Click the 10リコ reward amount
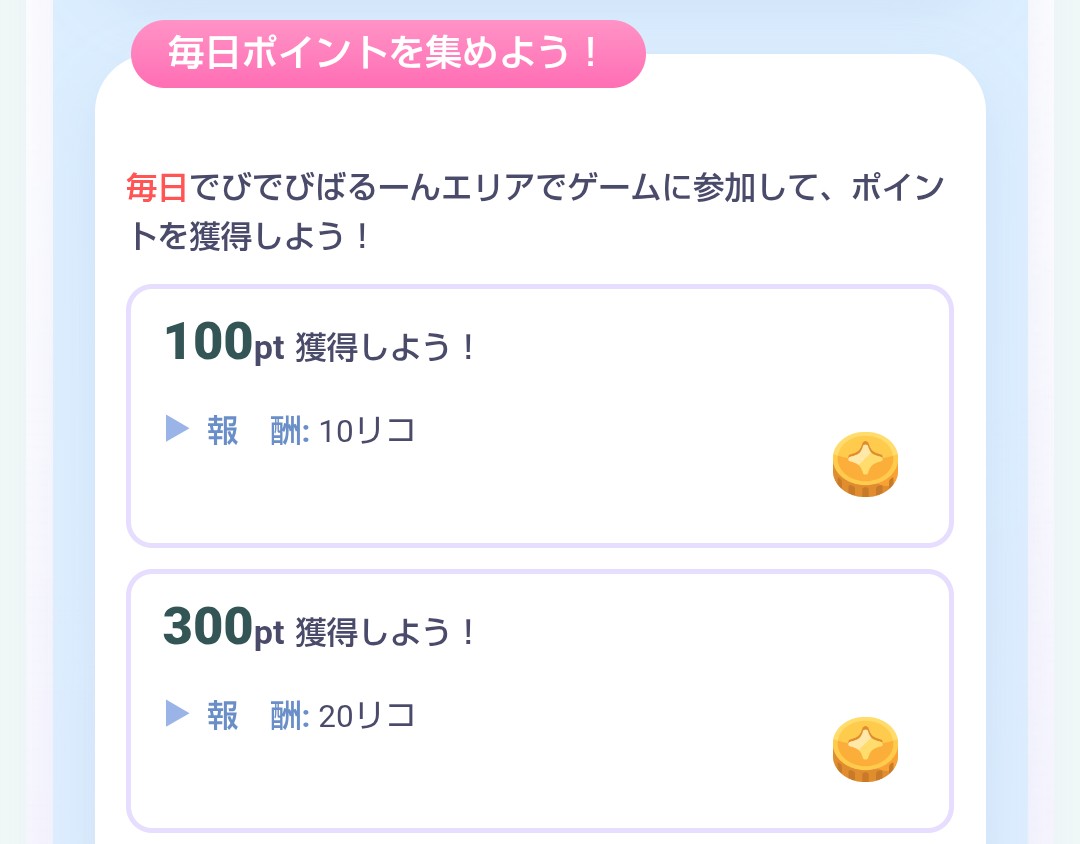This screenshot has width=1080, height=844. tap(366, 431)
